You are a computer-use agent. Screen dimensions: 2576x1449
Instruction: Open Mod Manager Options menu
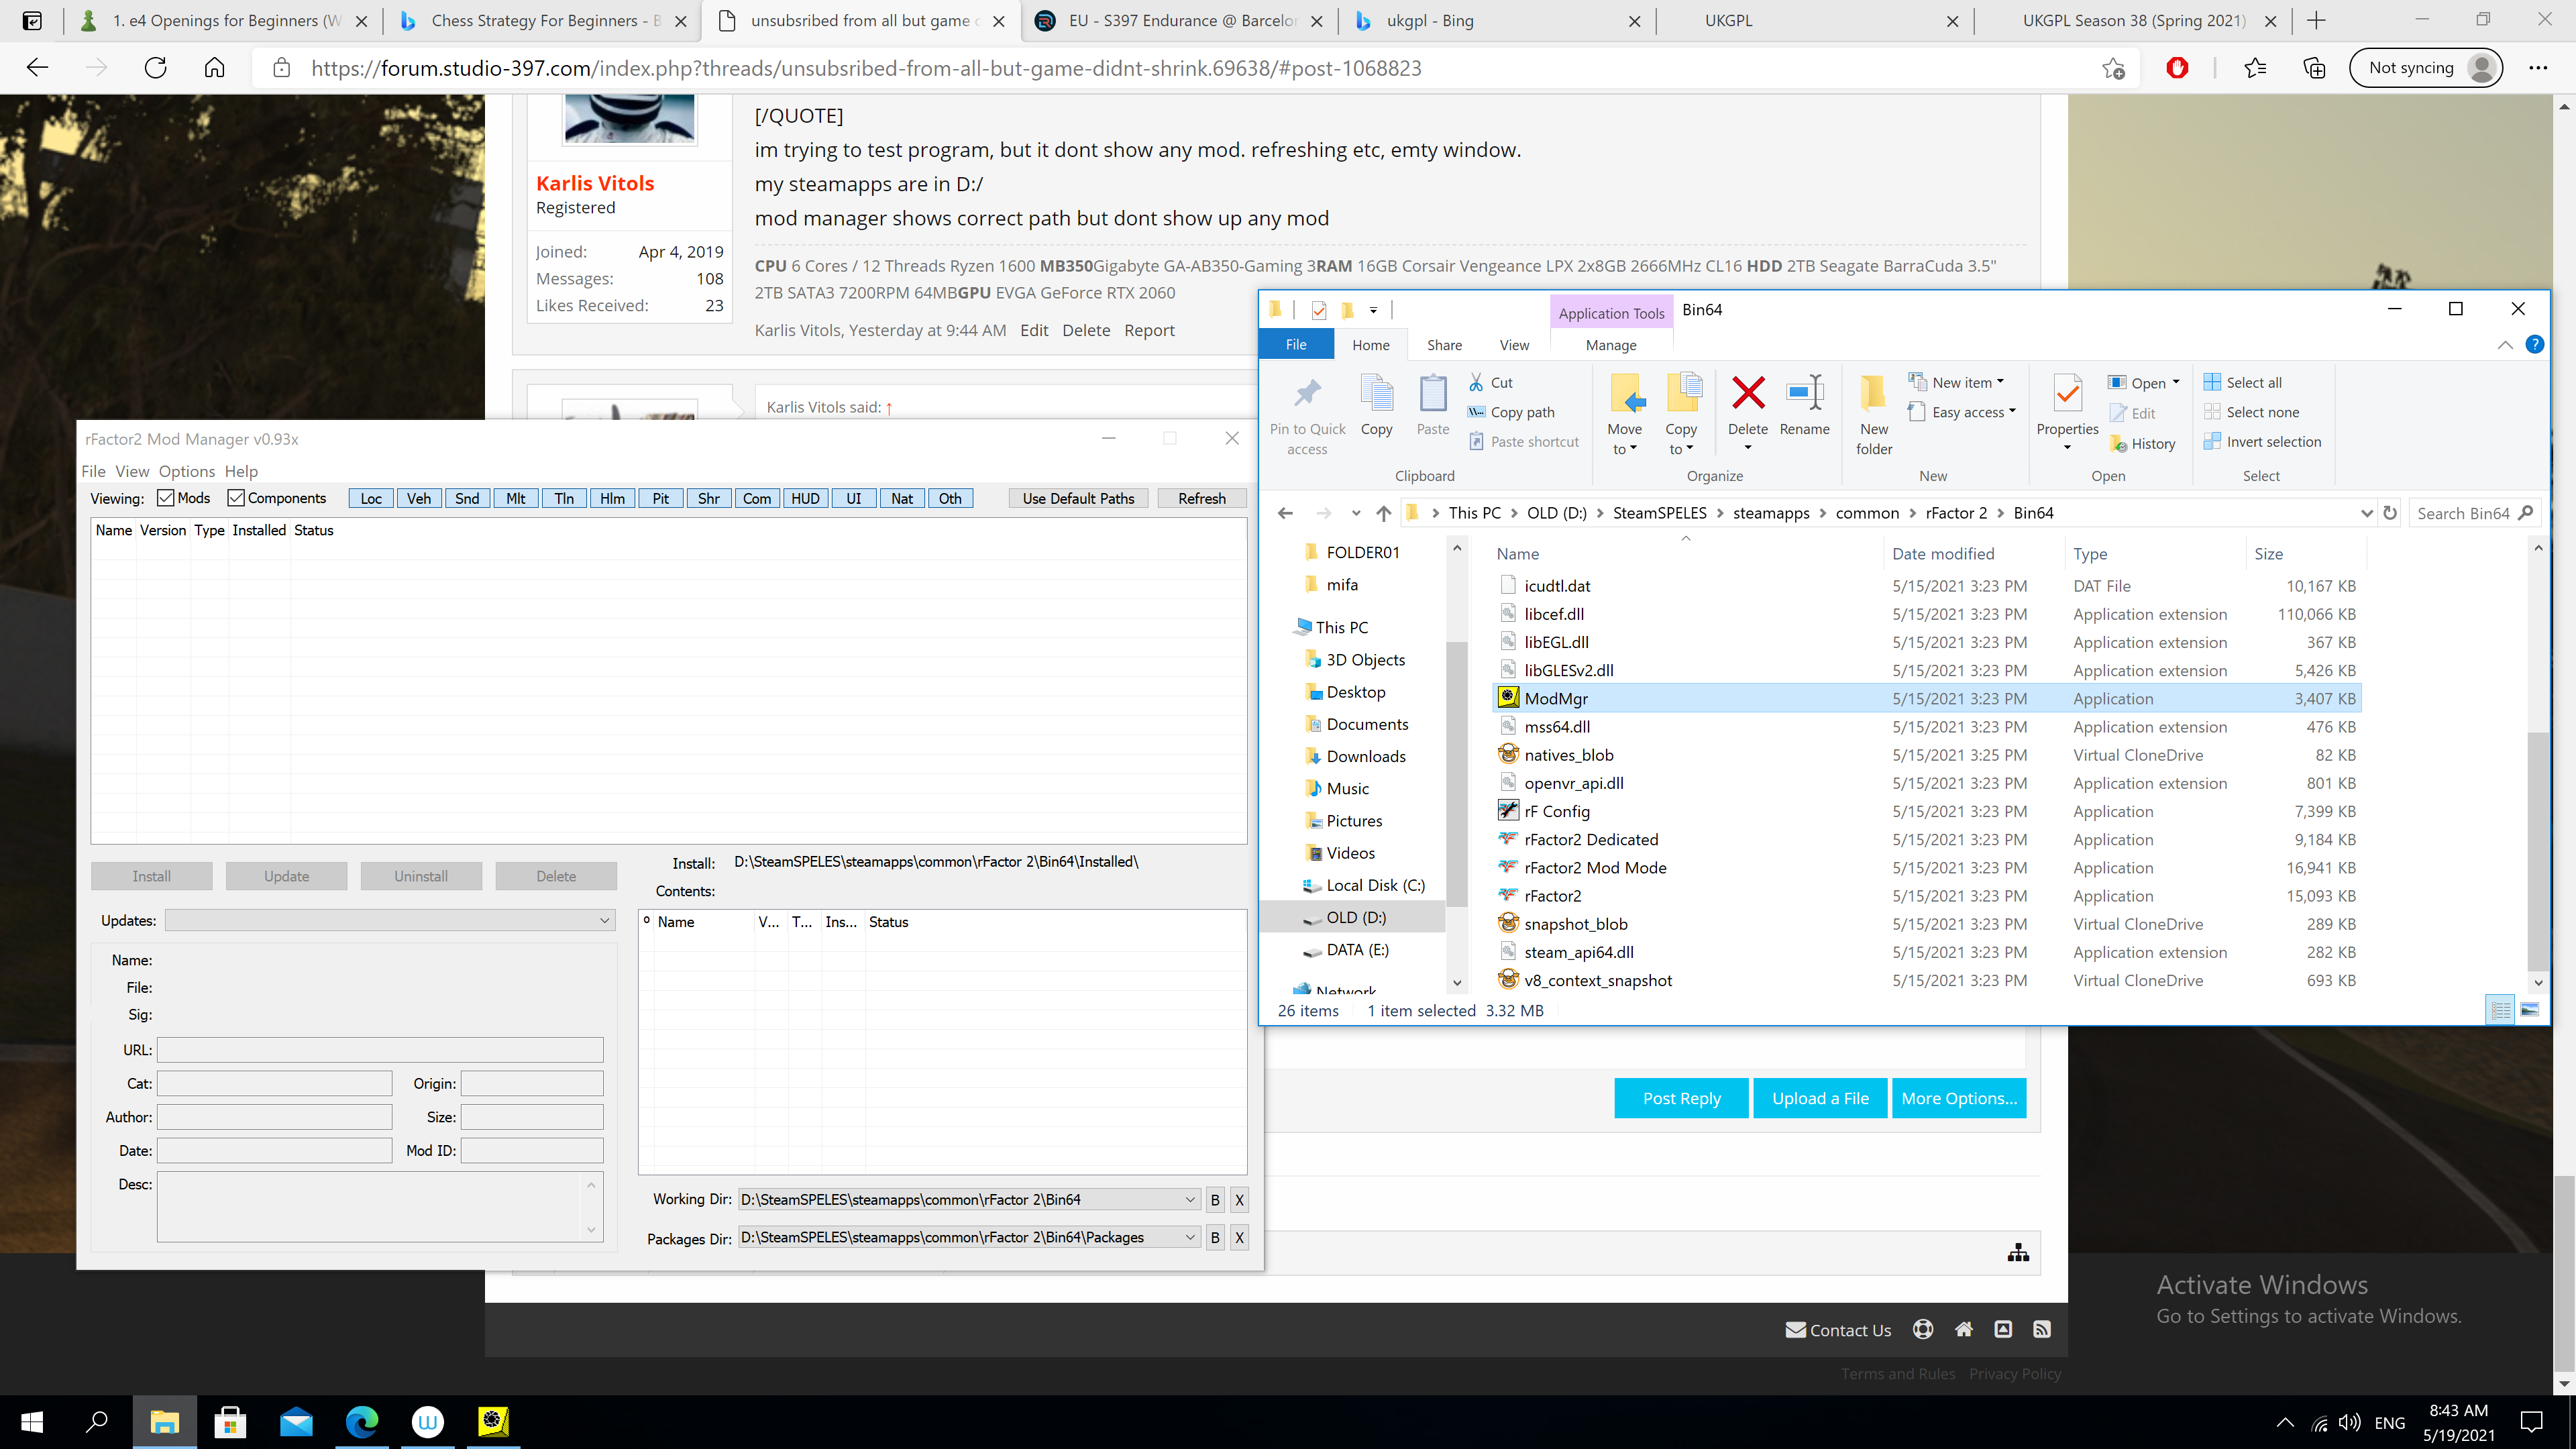(x=187, y=471)
